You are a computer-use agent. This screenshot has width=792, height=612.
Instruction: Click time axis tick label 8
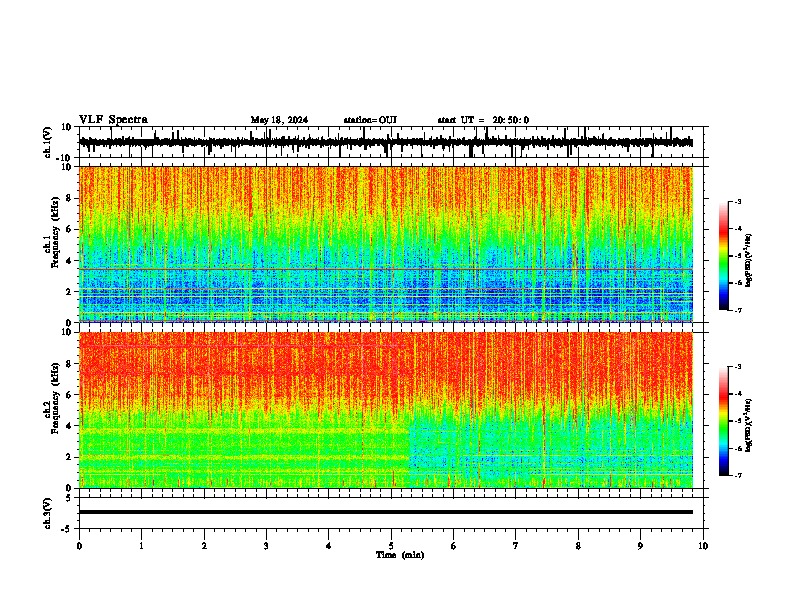coord(578,546)
